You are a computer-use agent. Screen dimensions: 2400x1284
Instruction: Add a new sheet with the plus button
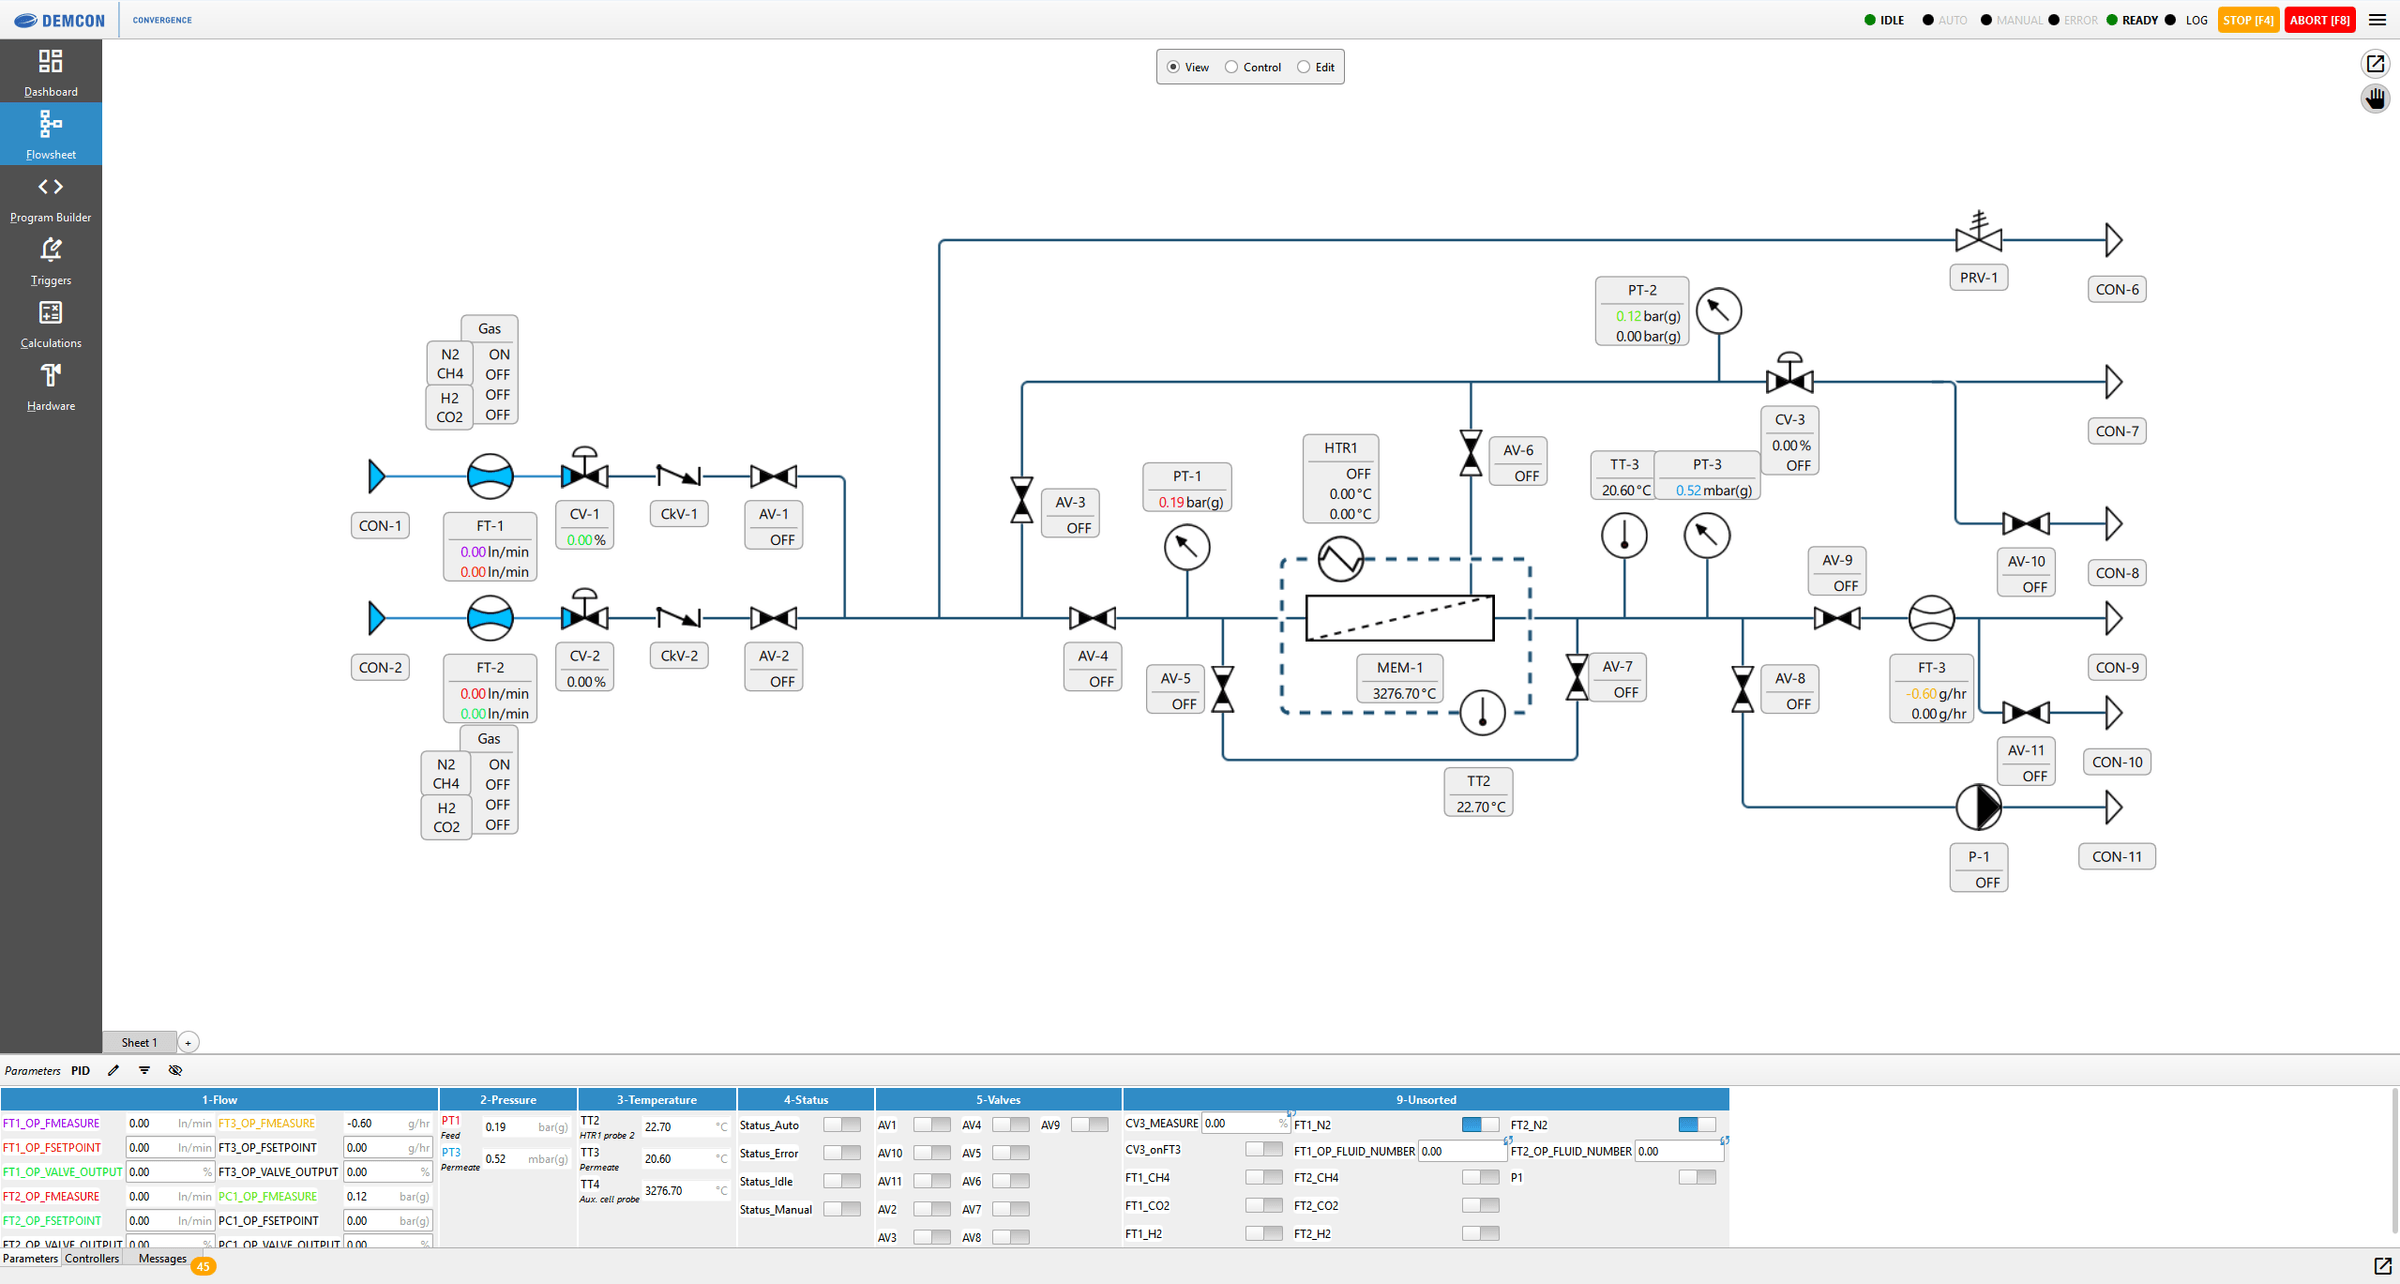(x=188, y=1041)
